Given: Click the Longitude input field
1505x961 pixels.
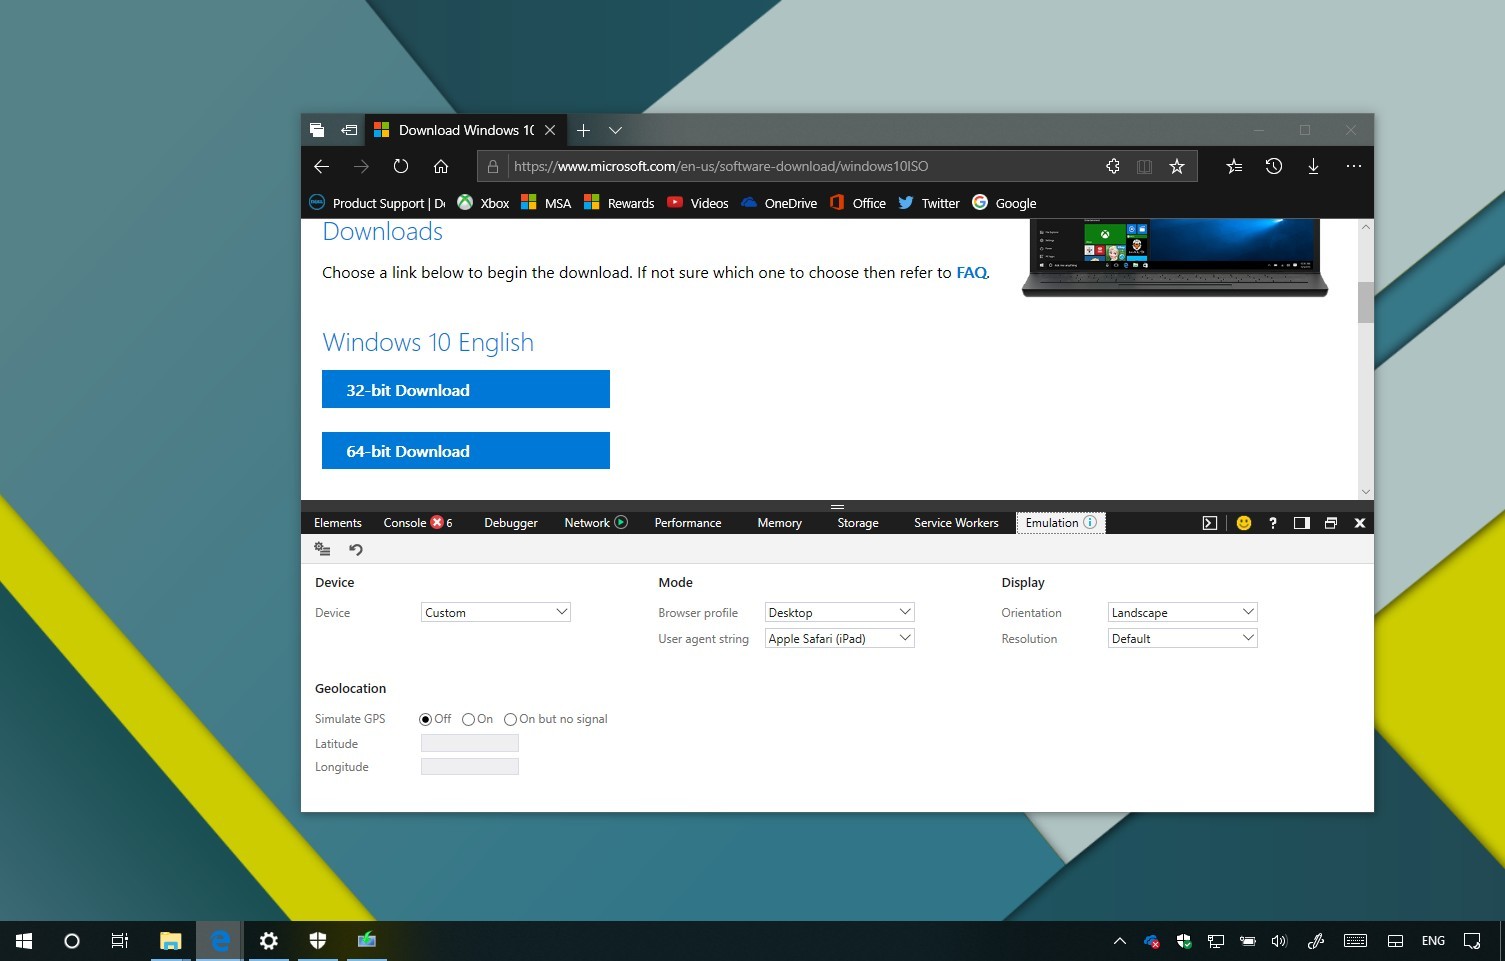Looking at the screenshot, I should (470, 767).
